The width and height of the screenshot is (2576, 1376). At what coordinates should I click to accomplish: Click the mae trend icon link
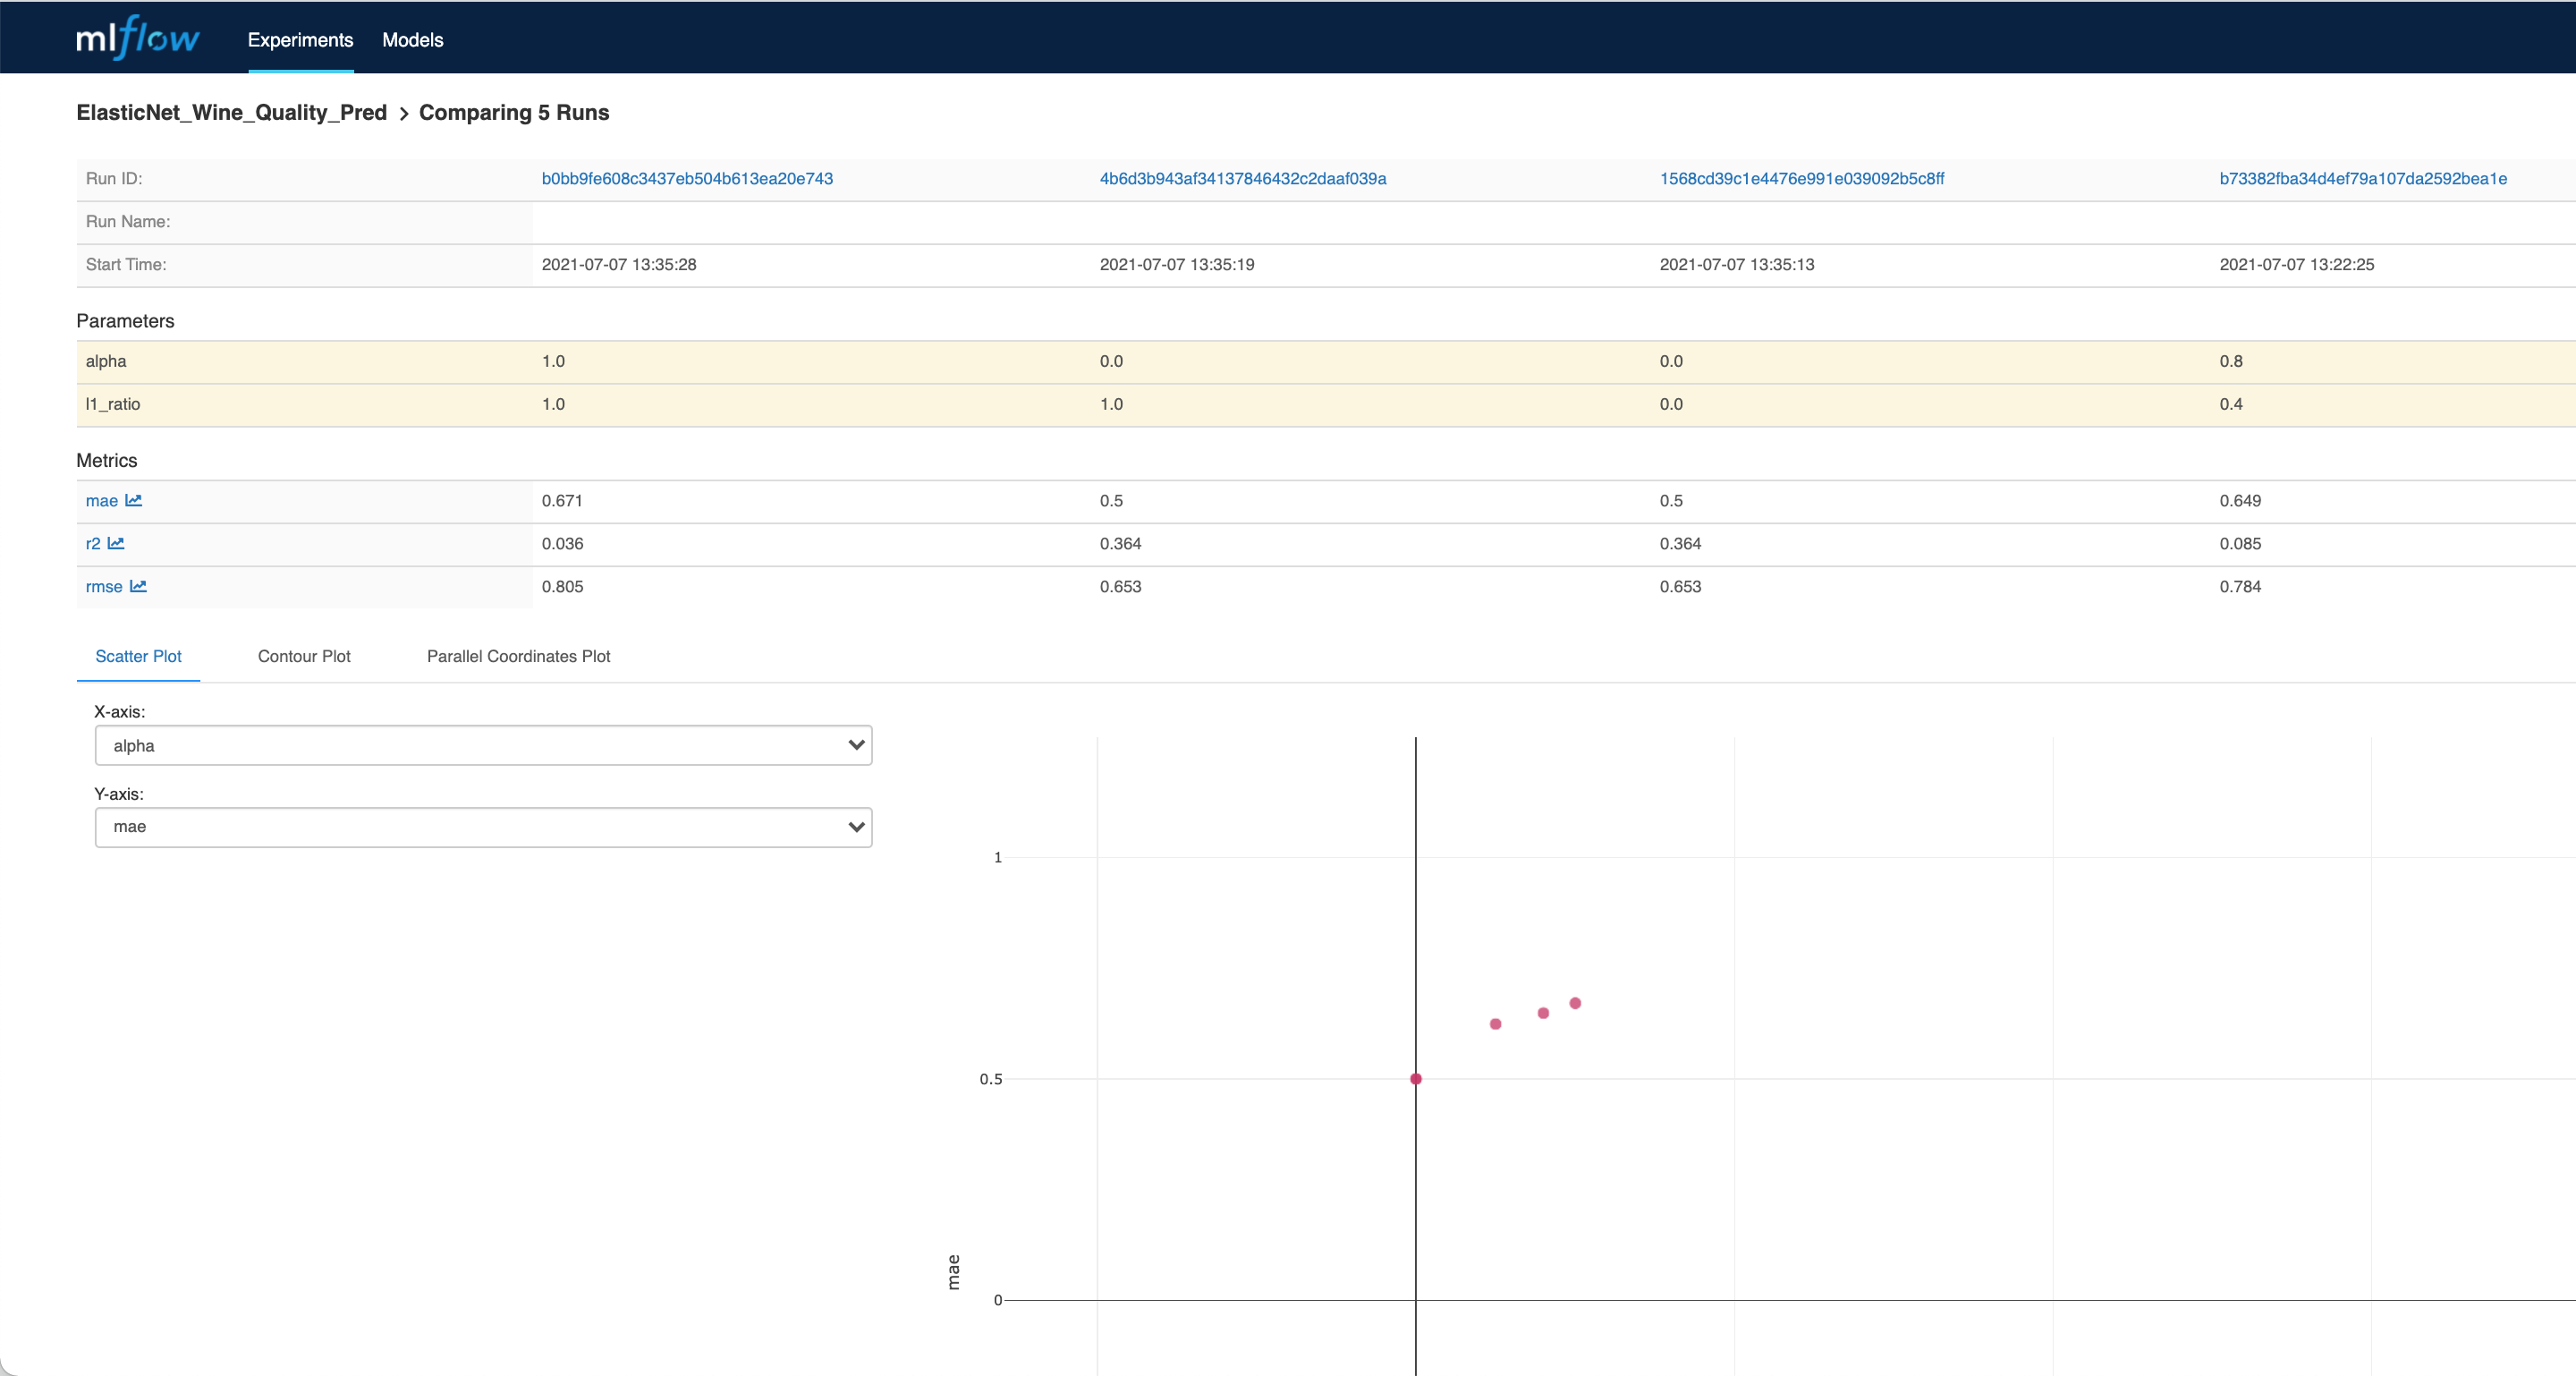[134, 499]
